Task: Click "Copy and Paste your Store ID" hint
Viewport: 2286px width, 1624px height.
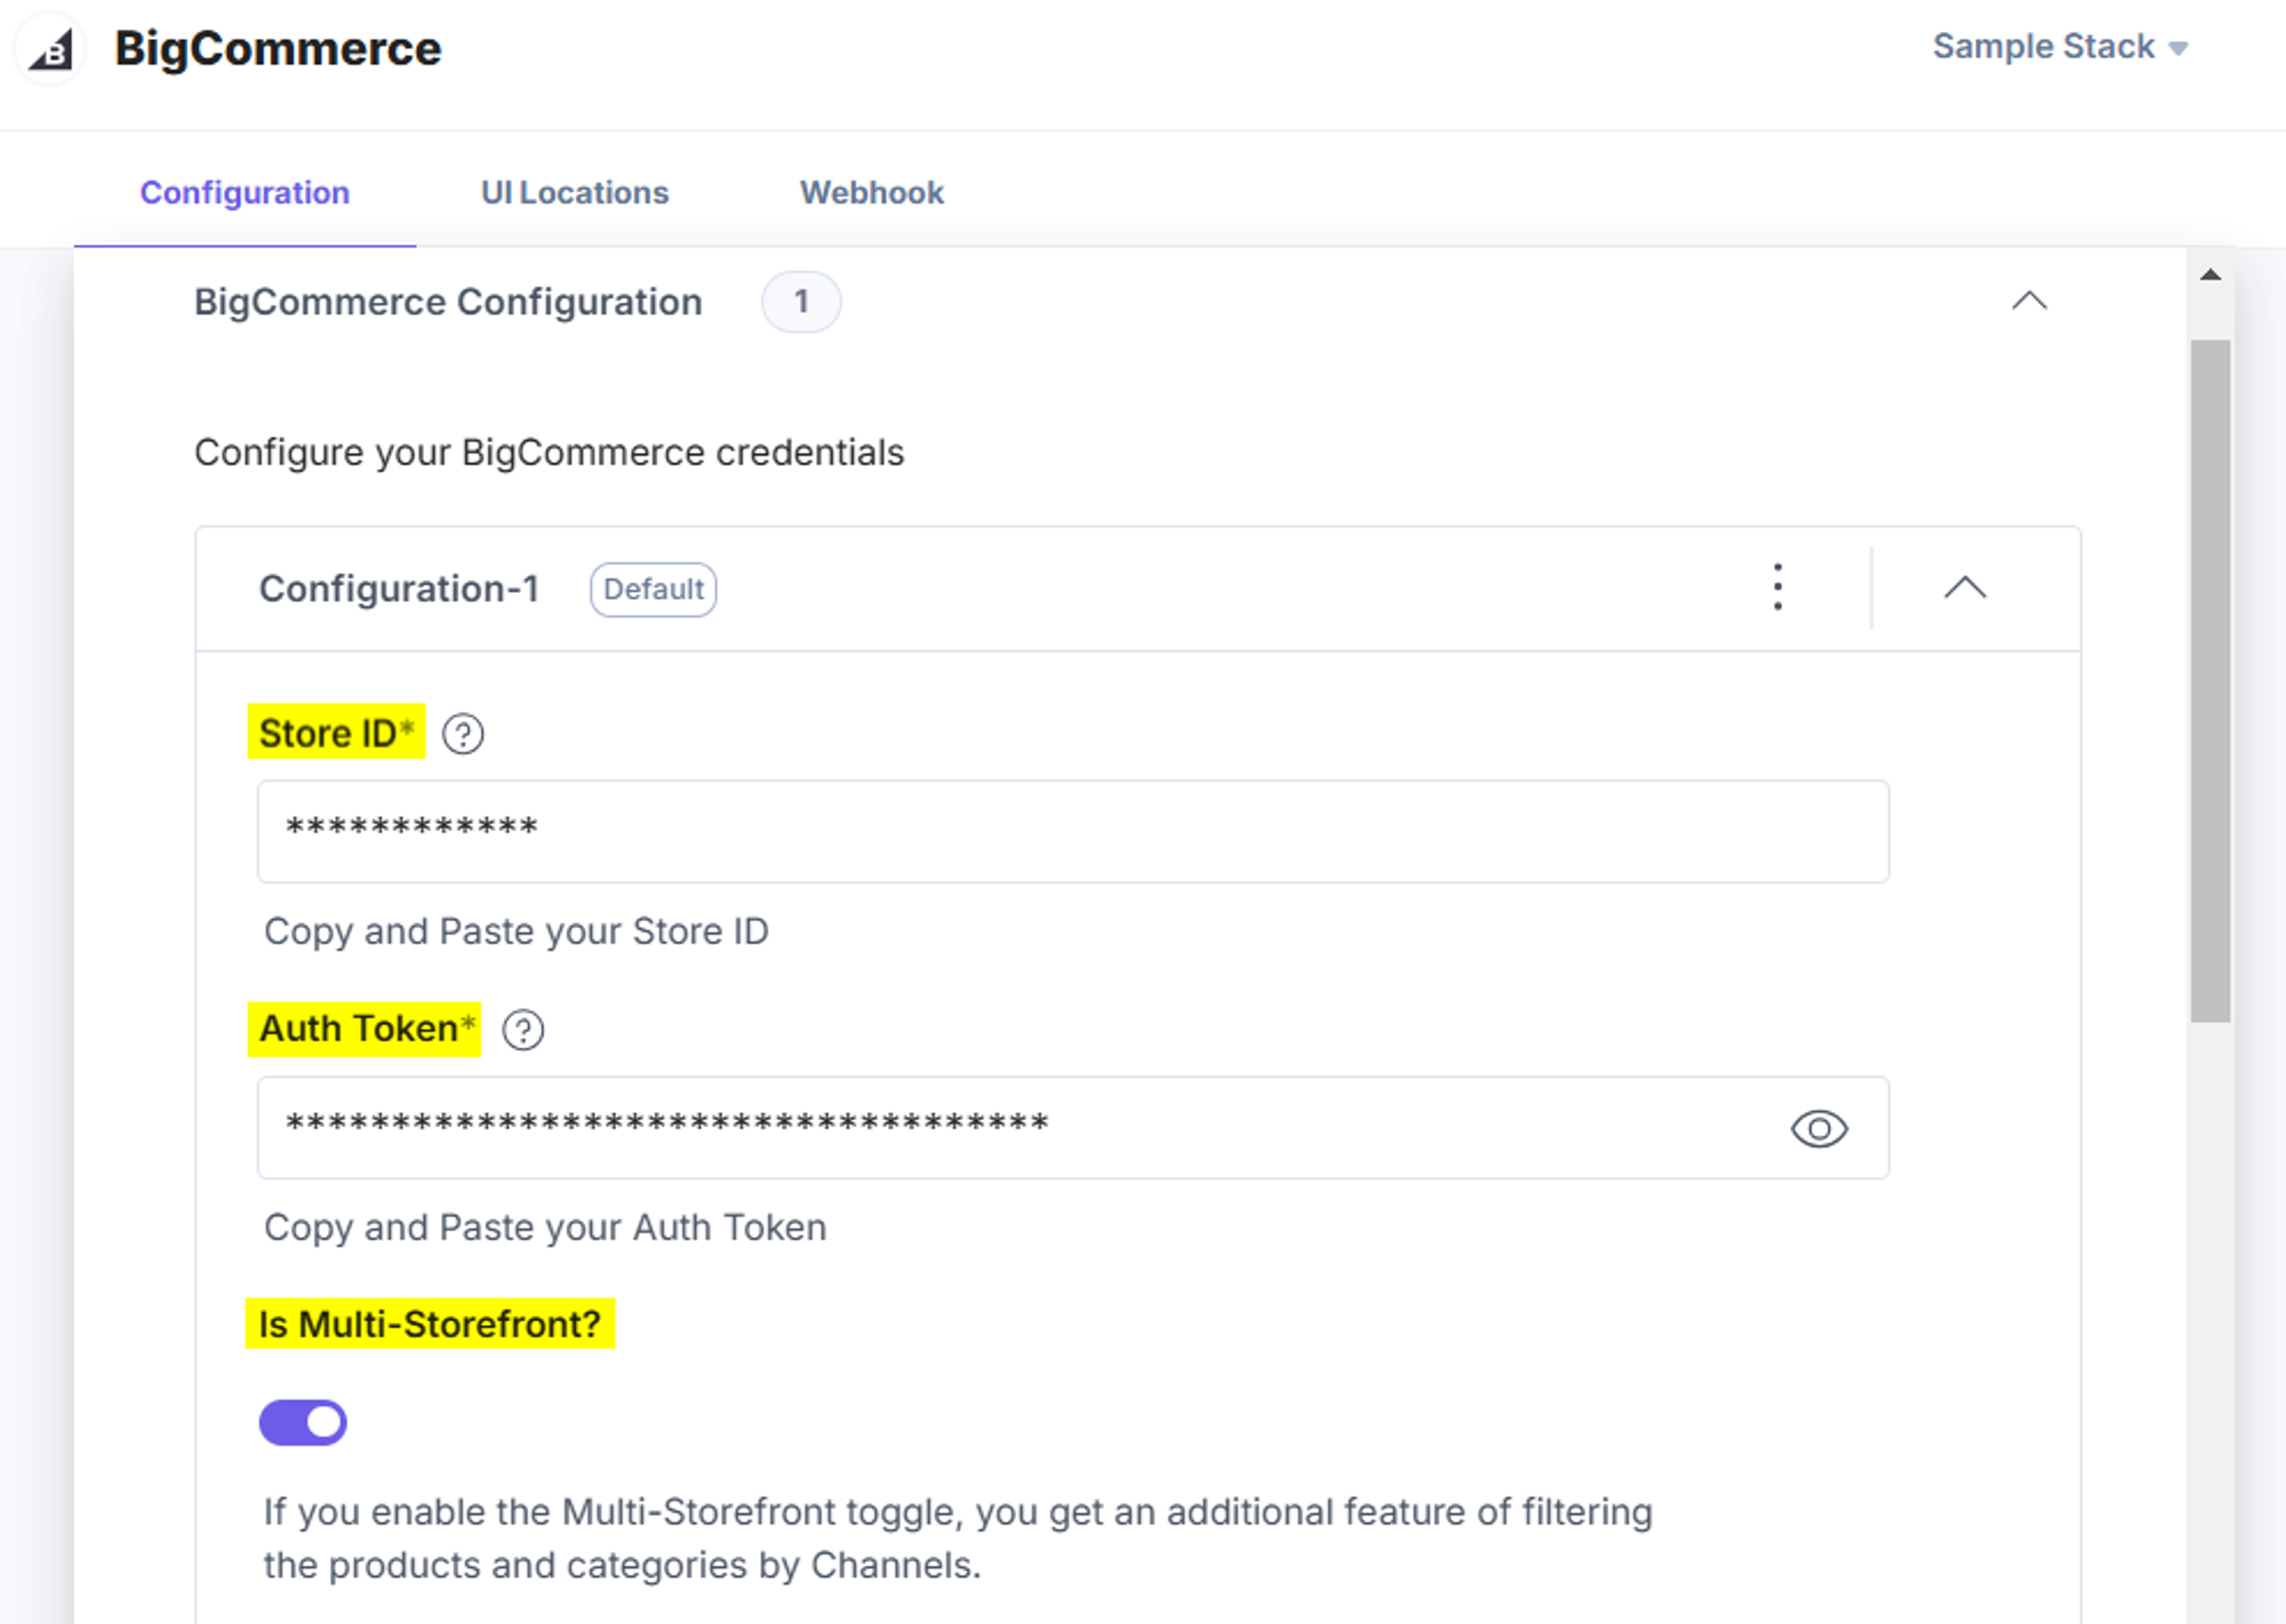Action: pyautogui.click(x=516, y=932)
